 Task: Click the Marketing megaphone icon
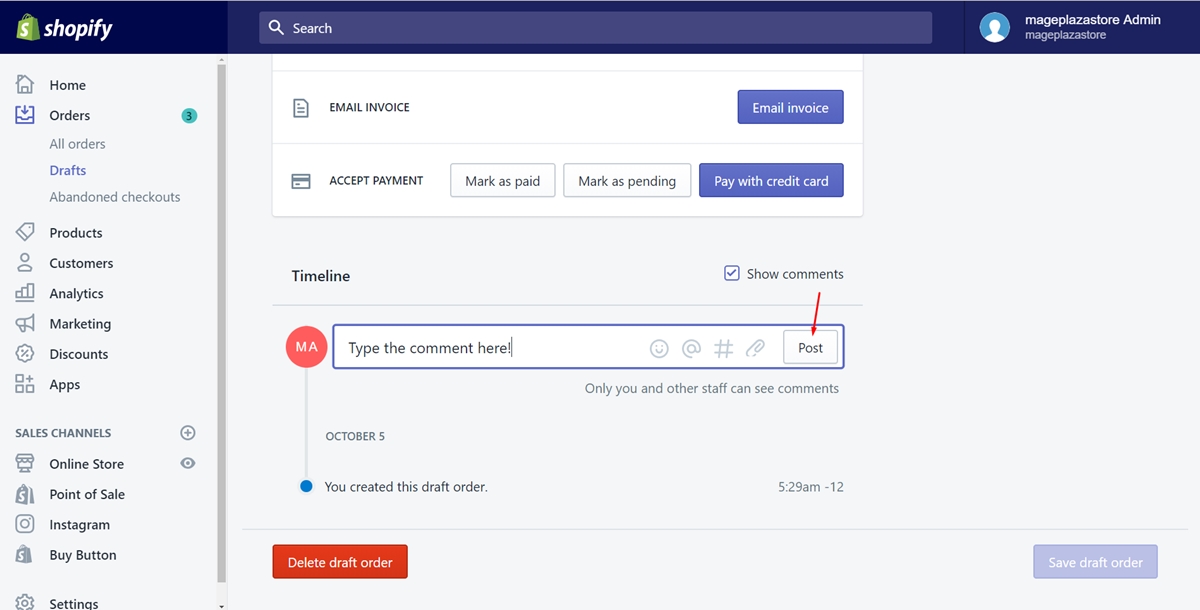click(25, 323)
